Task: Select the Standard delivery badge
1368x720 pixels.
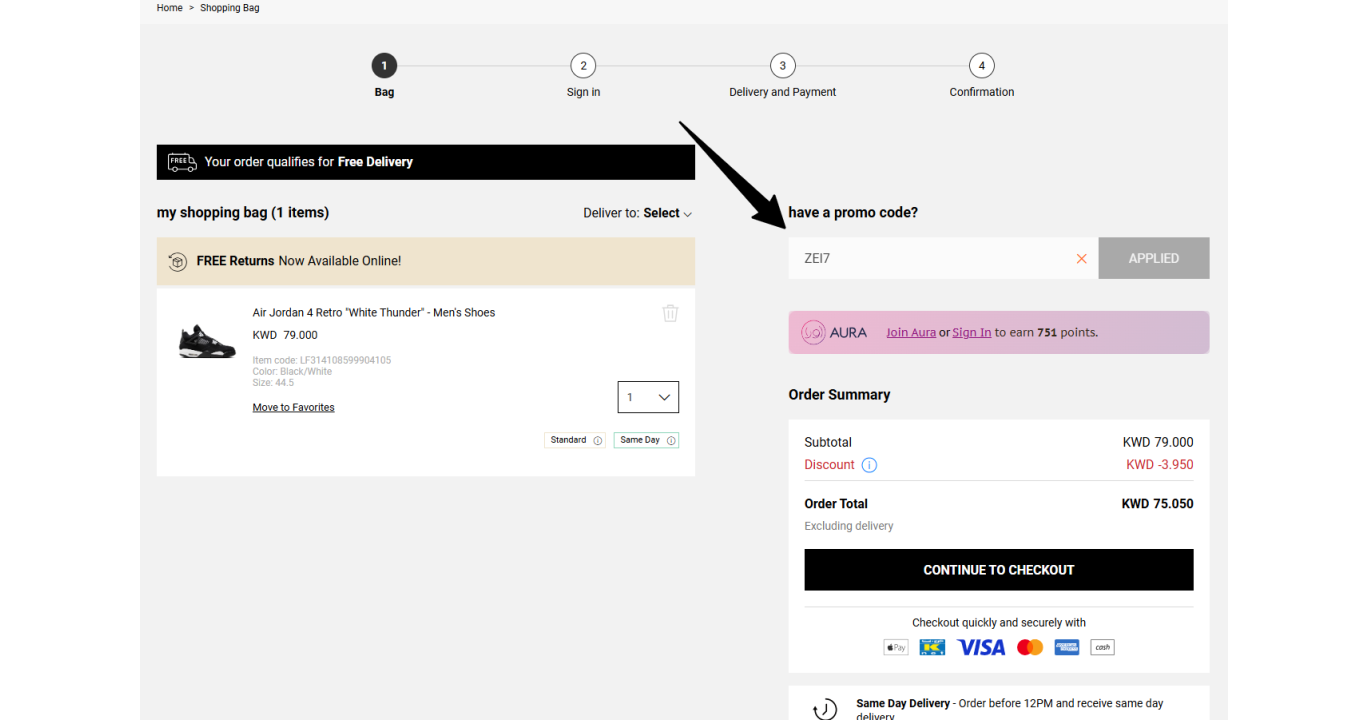Action: (x=575, y=440)
